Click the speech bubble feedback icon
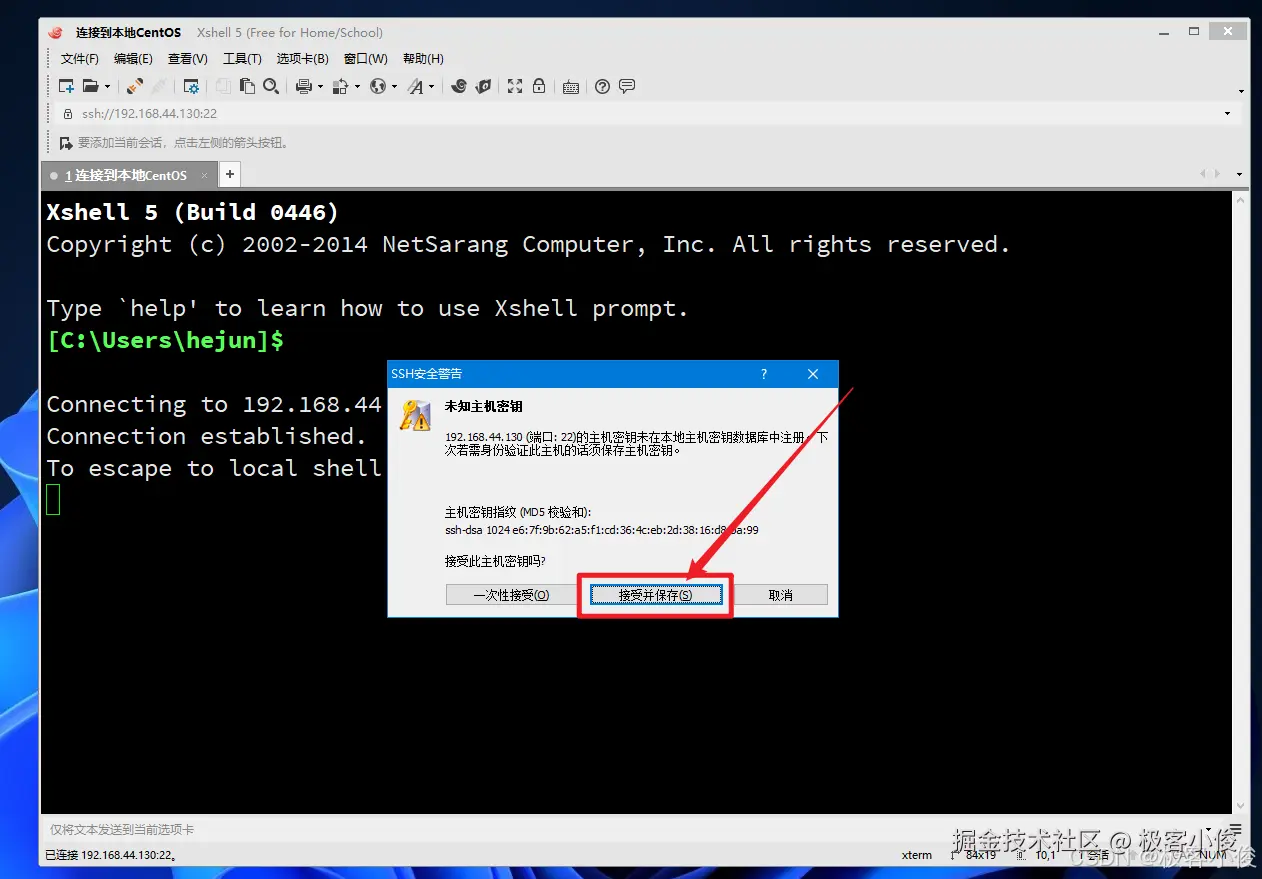 [x=627, y=87]
